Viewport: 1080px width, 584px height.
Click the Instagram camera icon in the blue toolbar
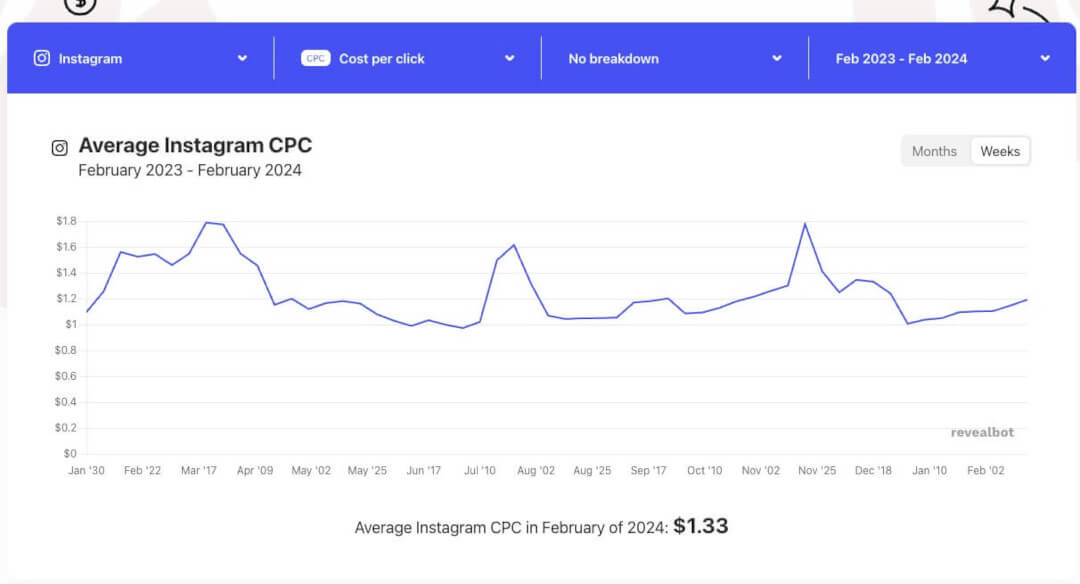(x=41, y=58)
